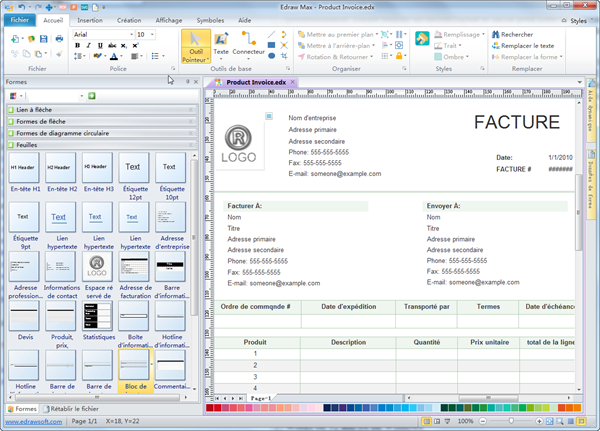Open the www.edrawsoft.com link

(31, 423)
